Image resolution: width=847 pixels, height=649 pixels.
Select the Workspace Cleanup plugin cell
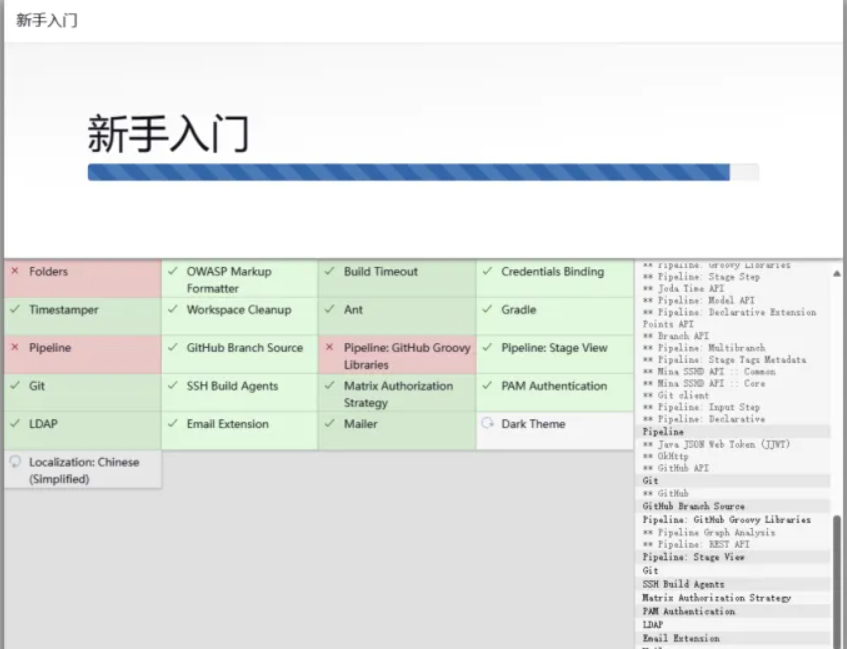240,316
